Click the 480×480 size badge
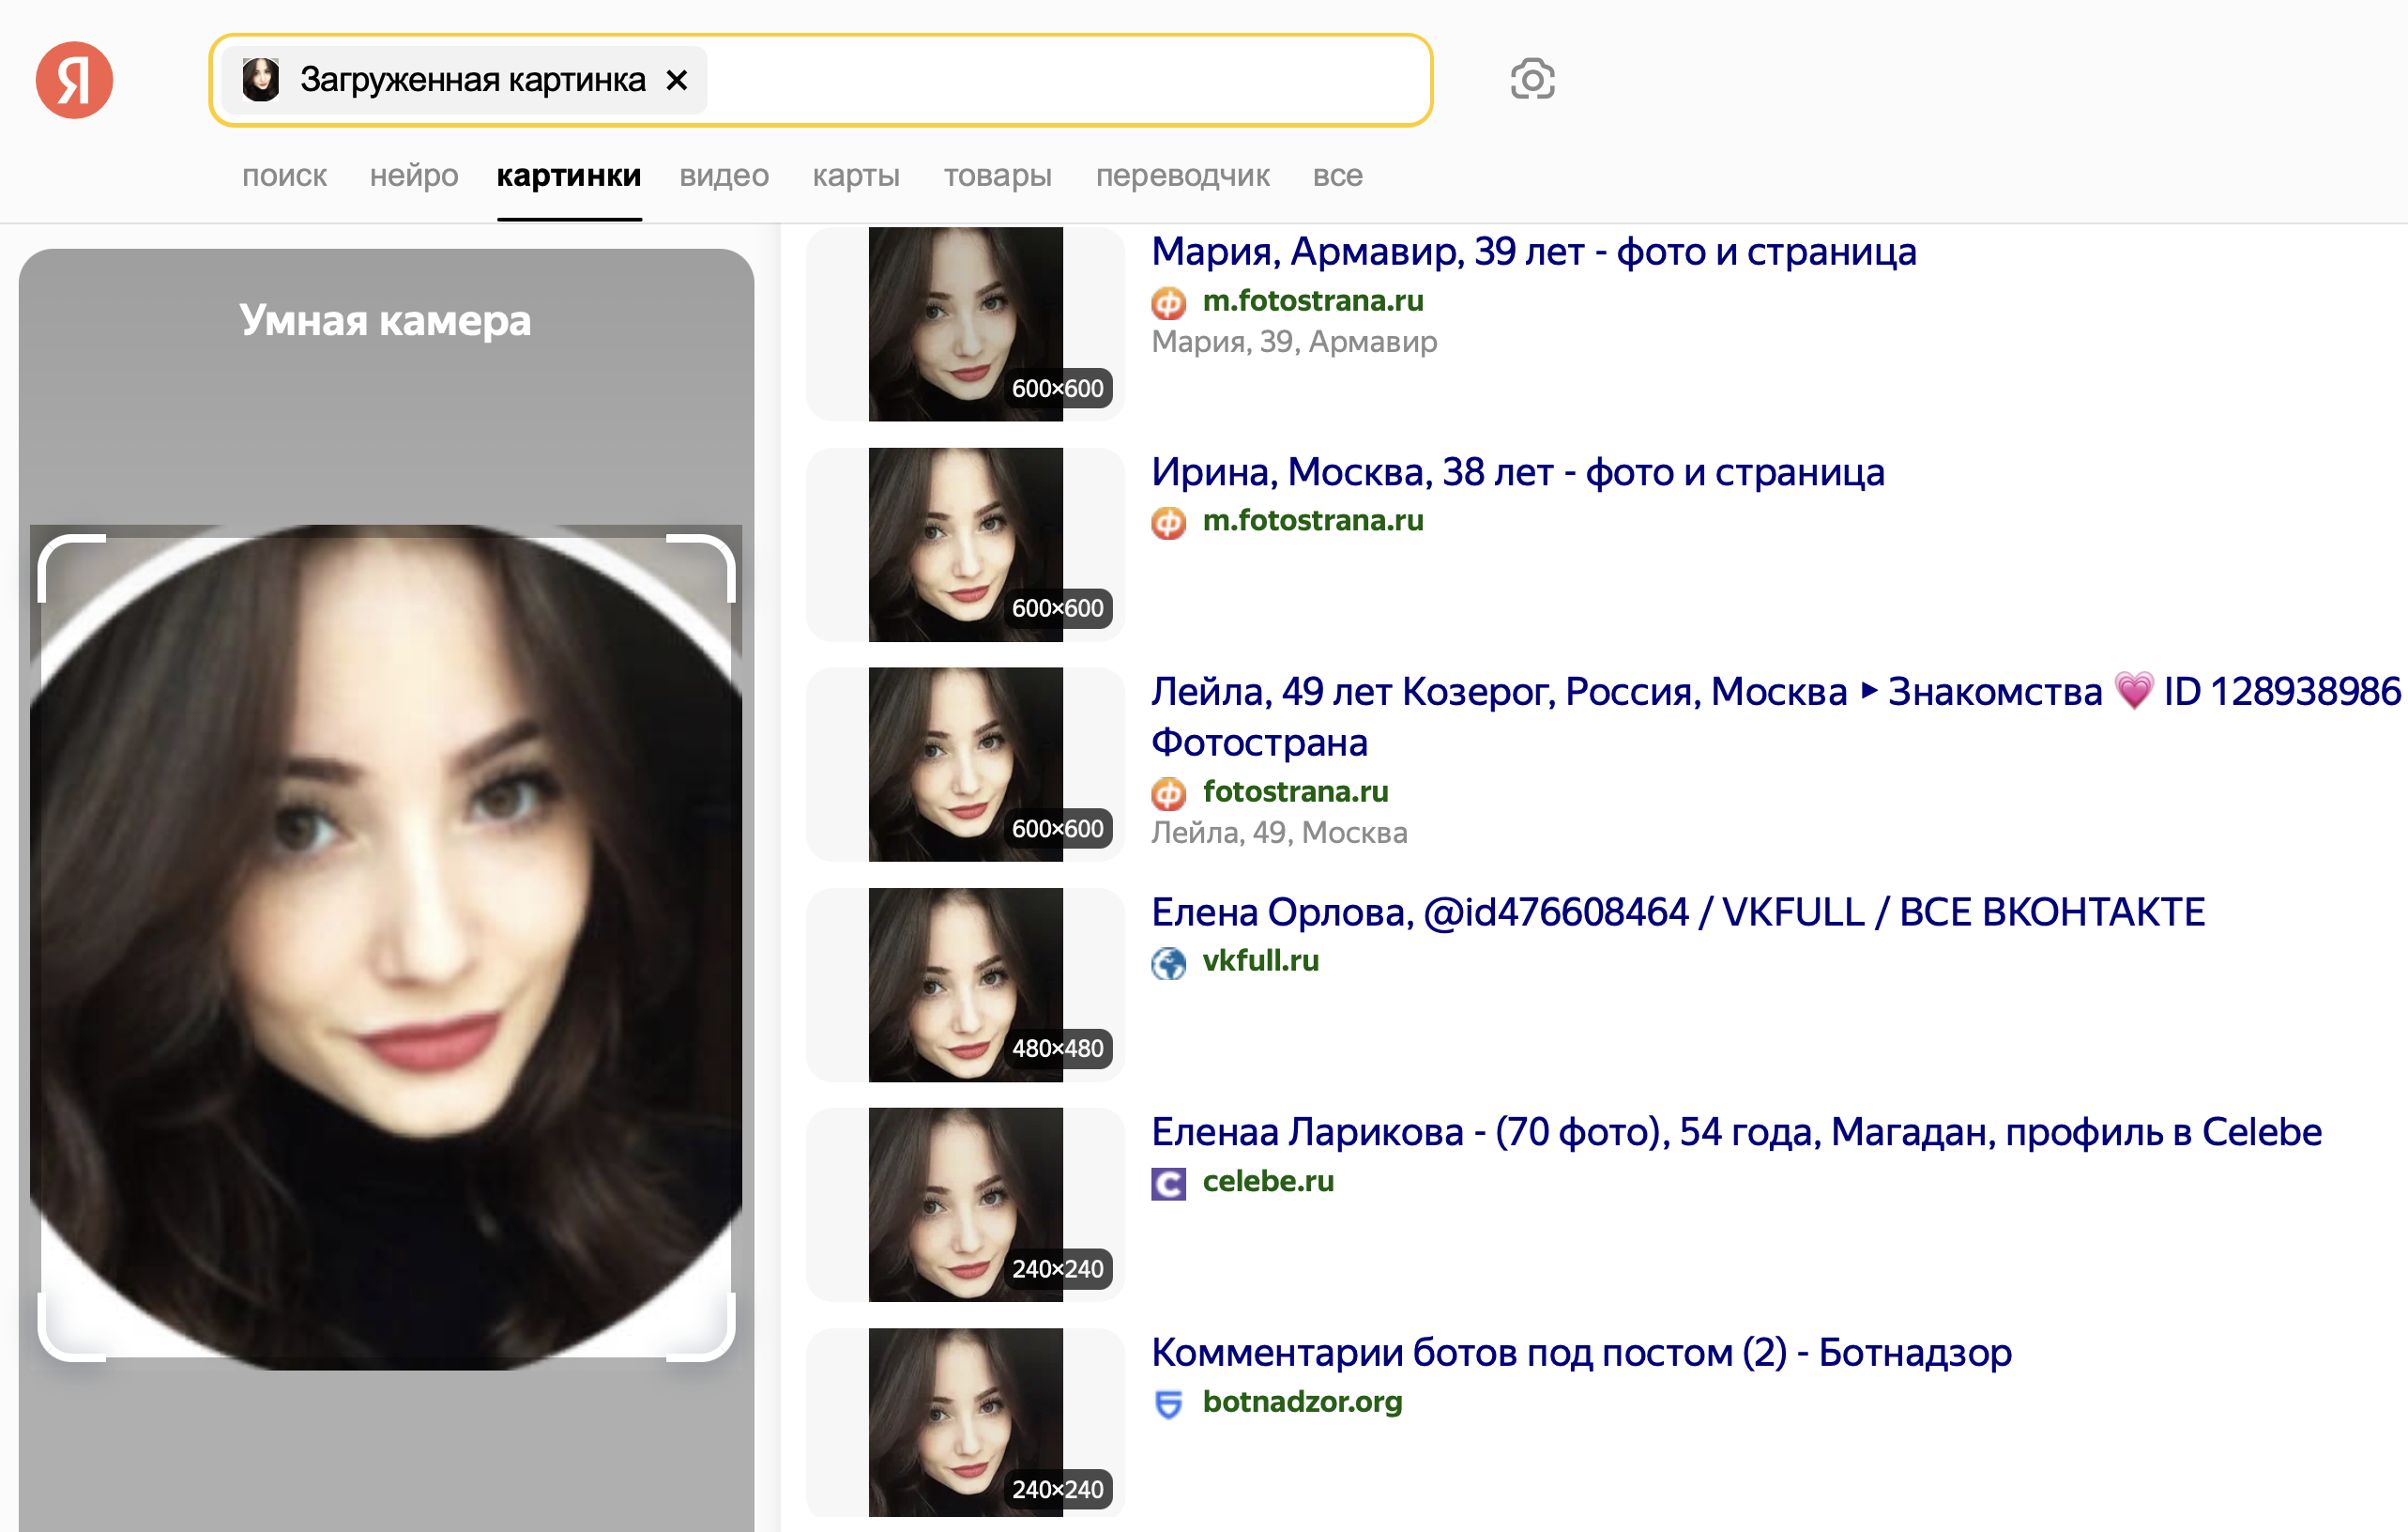 1057,1048
